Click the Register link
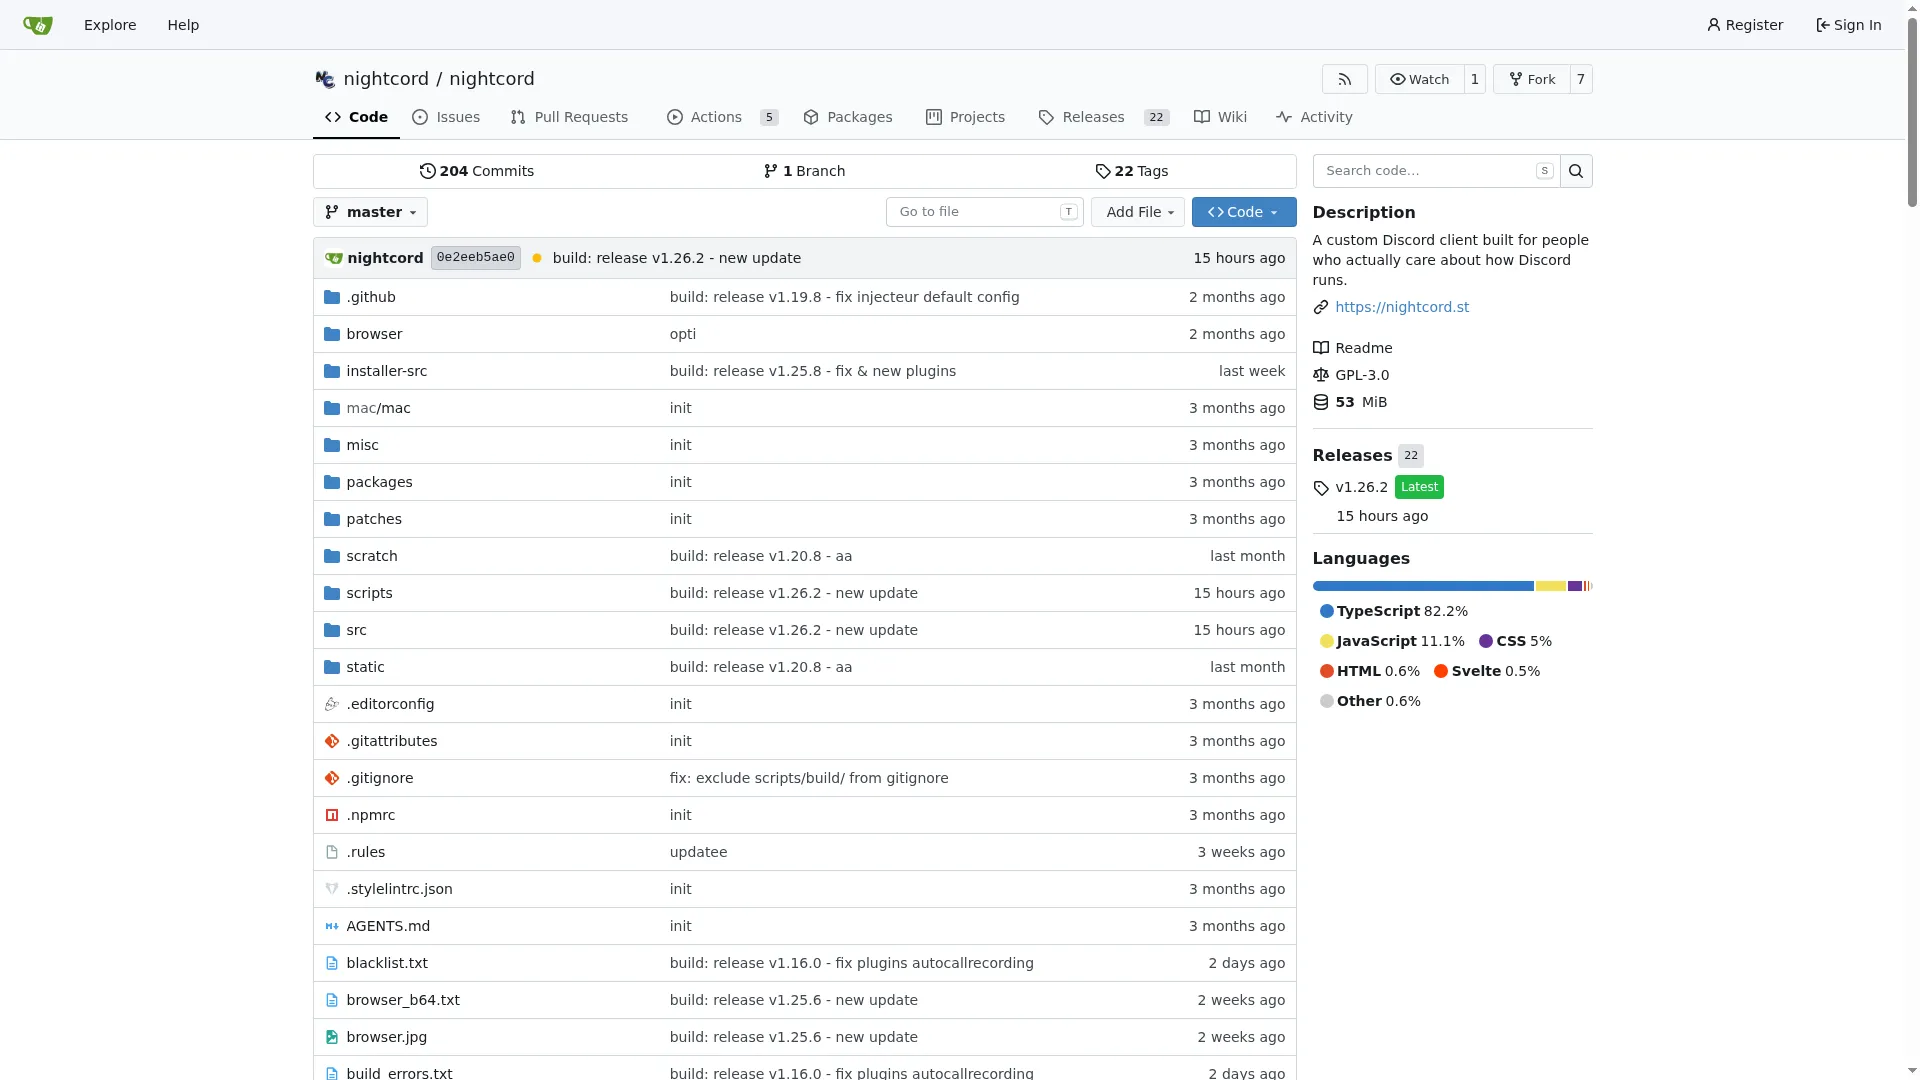 (1745, 25)
